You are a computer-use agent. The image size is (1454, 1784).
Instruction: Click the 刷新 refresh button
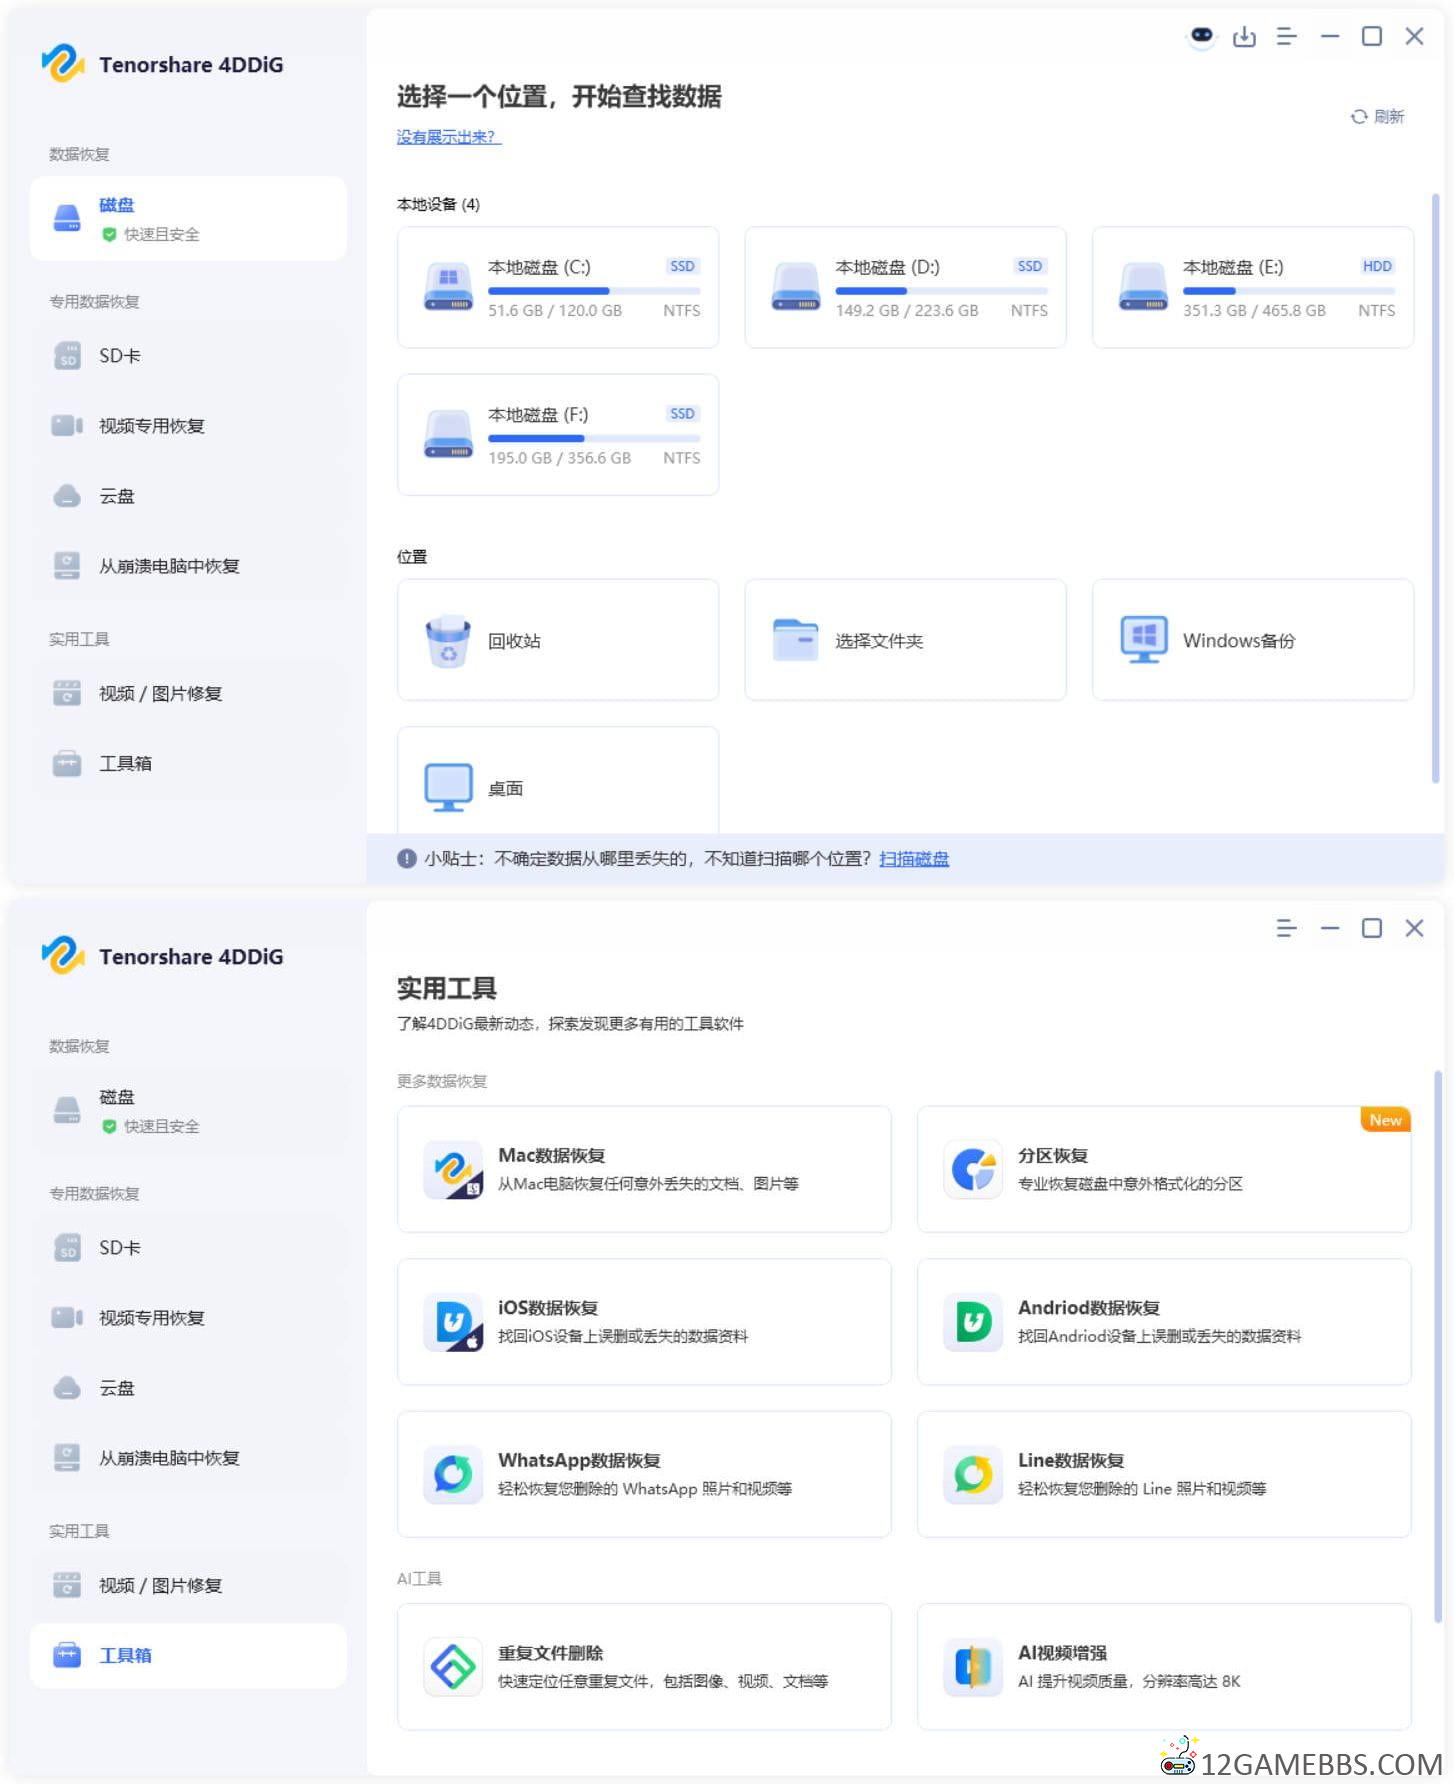pyautogui.click(x=1378, y=117)
